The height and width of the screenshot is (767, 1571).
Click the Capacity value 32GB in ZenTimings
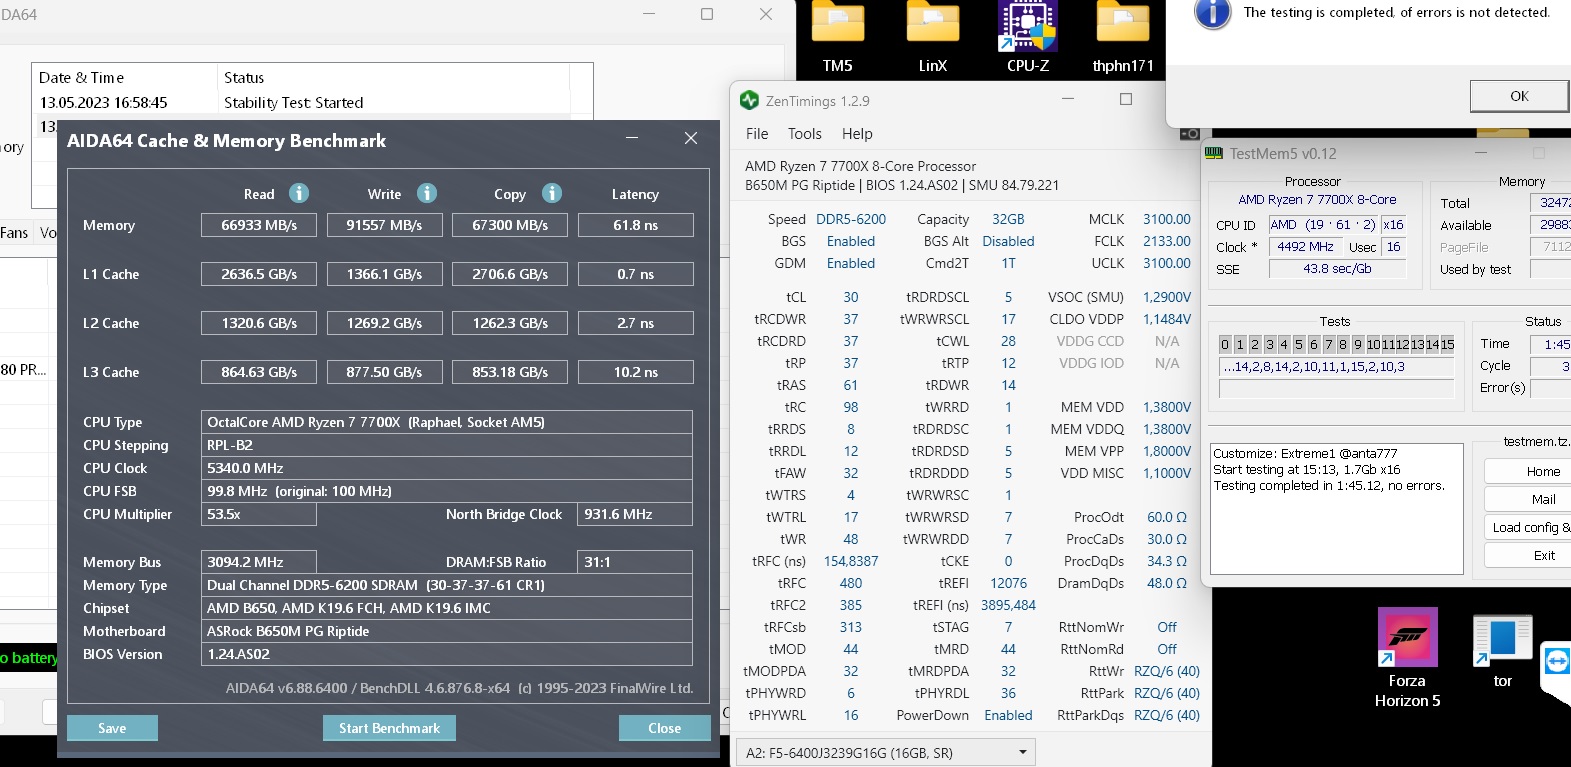tap(1008, 219)
